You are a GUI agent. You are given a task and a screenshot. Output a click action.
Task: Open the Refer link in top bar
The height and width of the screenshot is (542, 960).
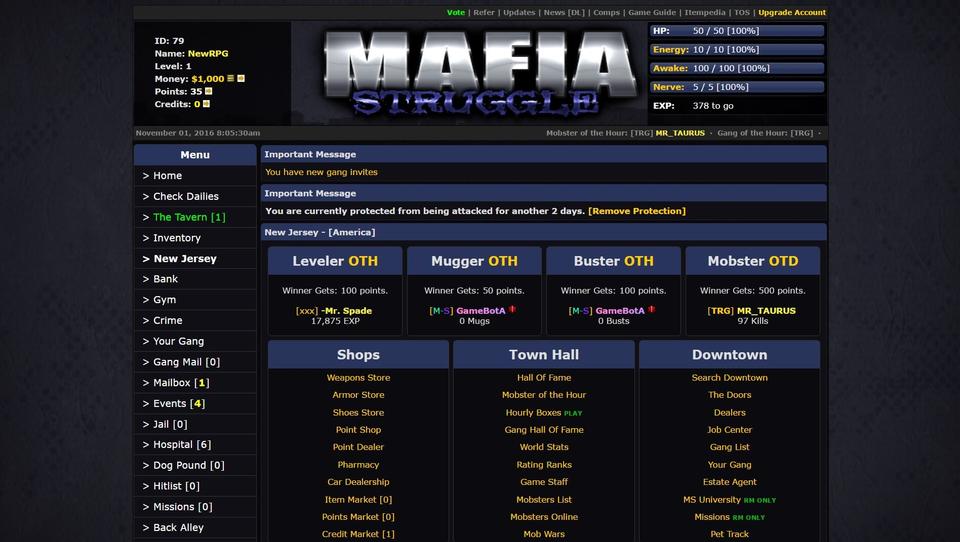point(484,12)
